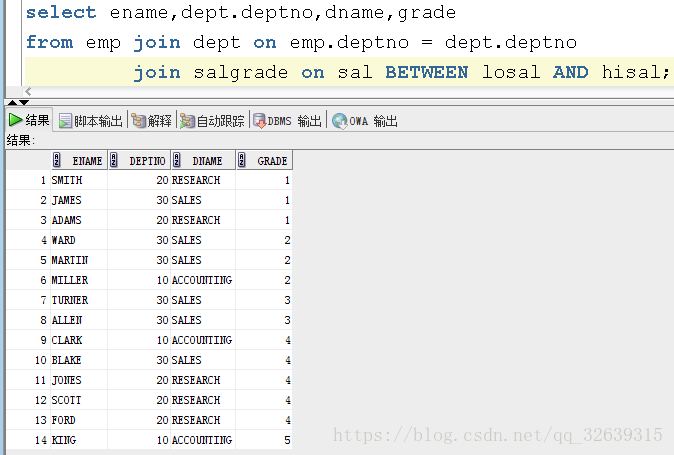This screenshot has height=455, width=674.
Task: Select the WARD cell in row 4
Action: pyautogui.click(x=79, y=240)
